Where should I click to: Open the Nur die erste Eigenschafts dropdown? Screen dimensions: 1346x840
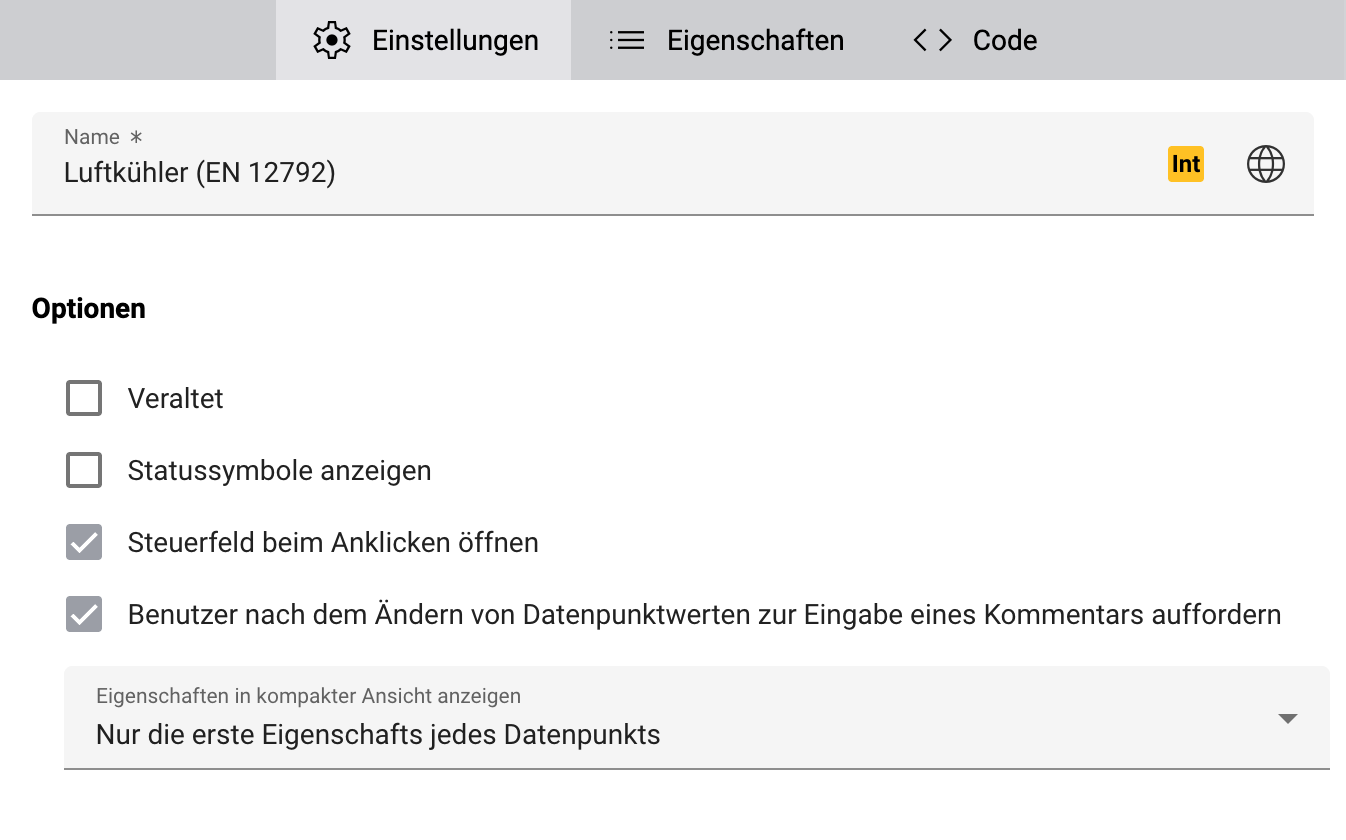pyautogui.click(x=697, y=718)
